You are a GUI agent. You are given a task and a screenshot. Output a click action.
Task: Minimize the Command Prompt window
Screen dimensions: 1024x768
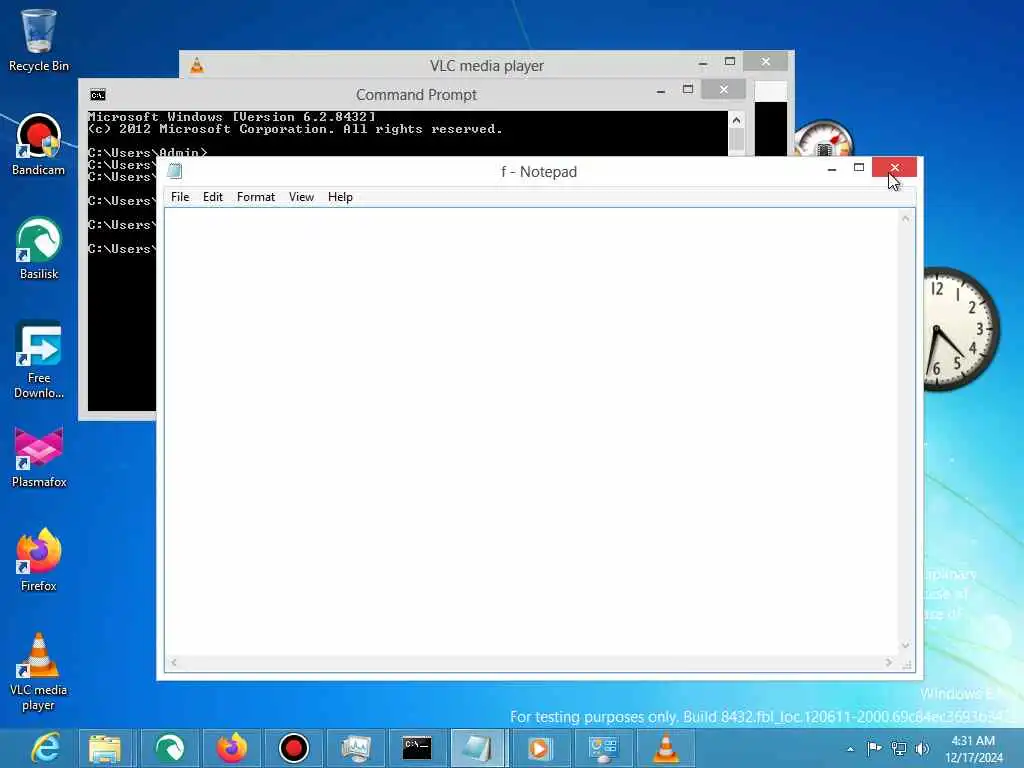pos(661,89)
